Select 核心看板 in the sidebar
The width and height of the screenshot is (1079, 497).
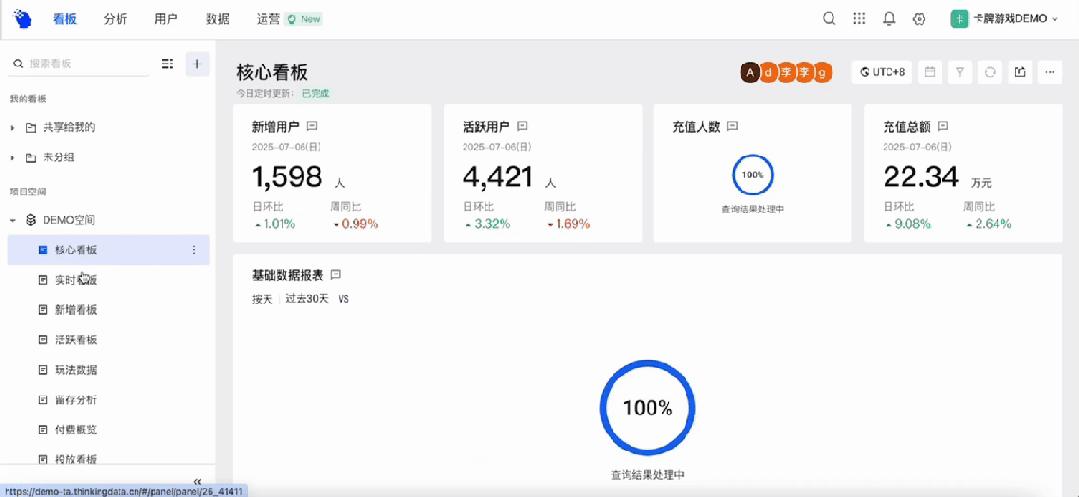pos(109,250)
